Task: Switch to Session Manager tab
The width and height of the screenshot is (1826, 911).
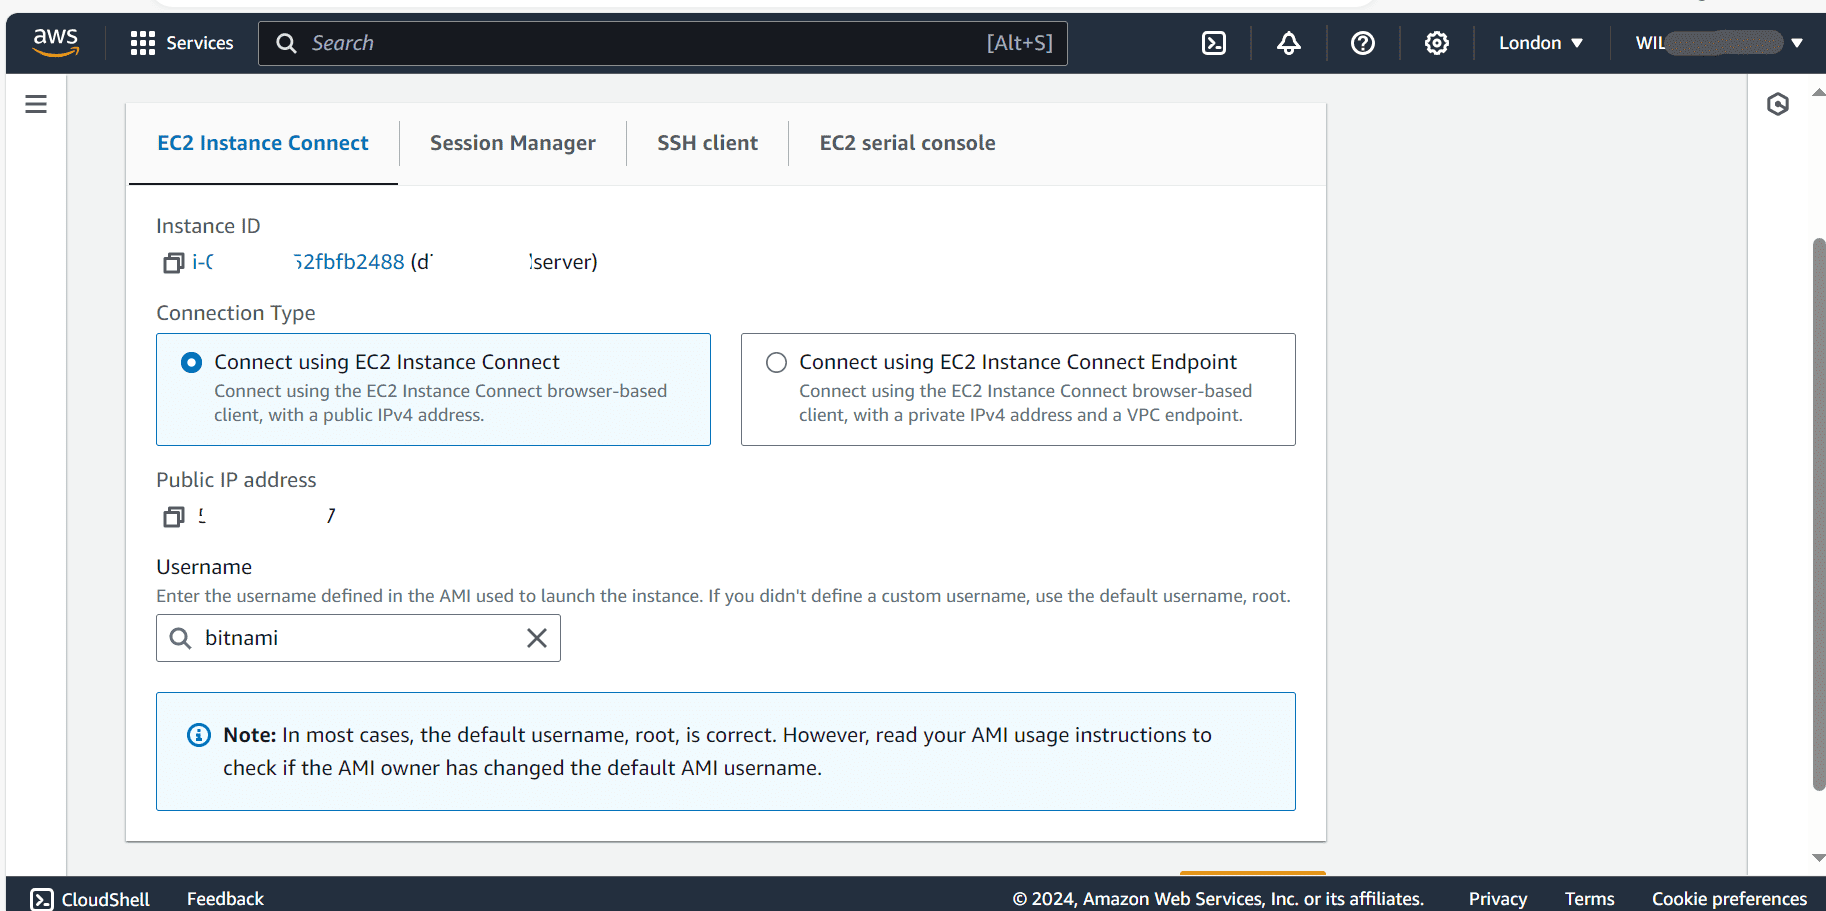Action: pos(513,143)
